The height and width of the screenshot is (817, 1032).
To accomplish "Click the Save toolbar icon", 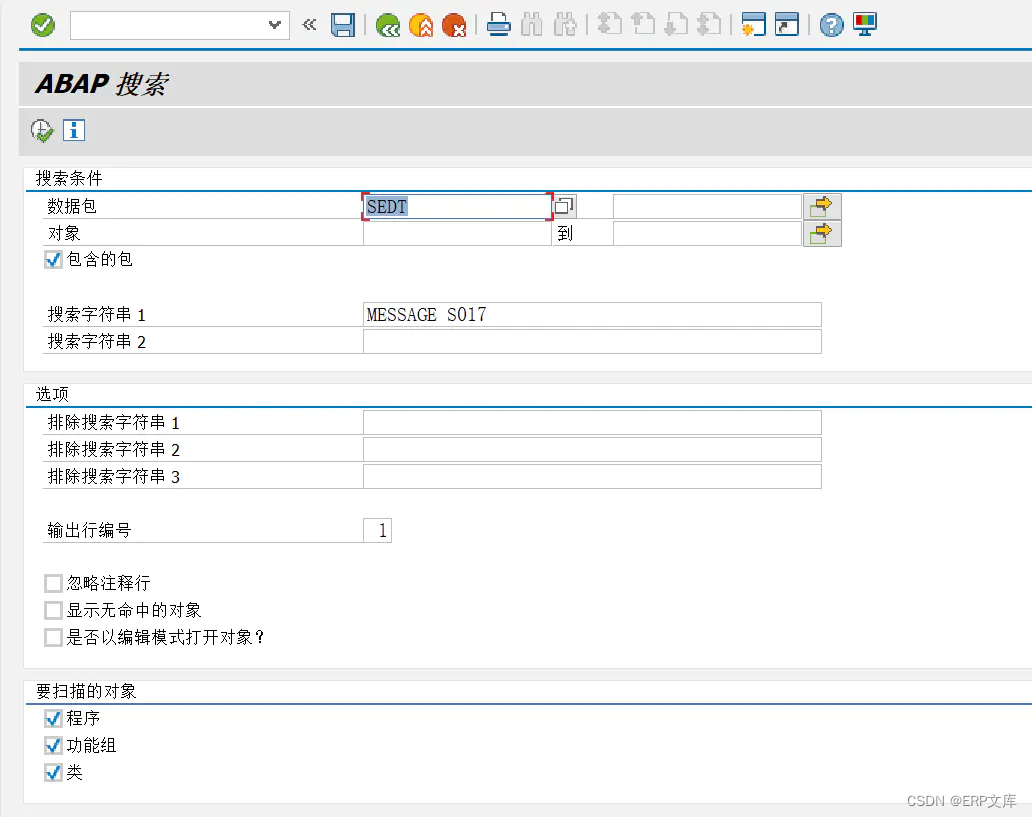I will (x=343, y=25).
